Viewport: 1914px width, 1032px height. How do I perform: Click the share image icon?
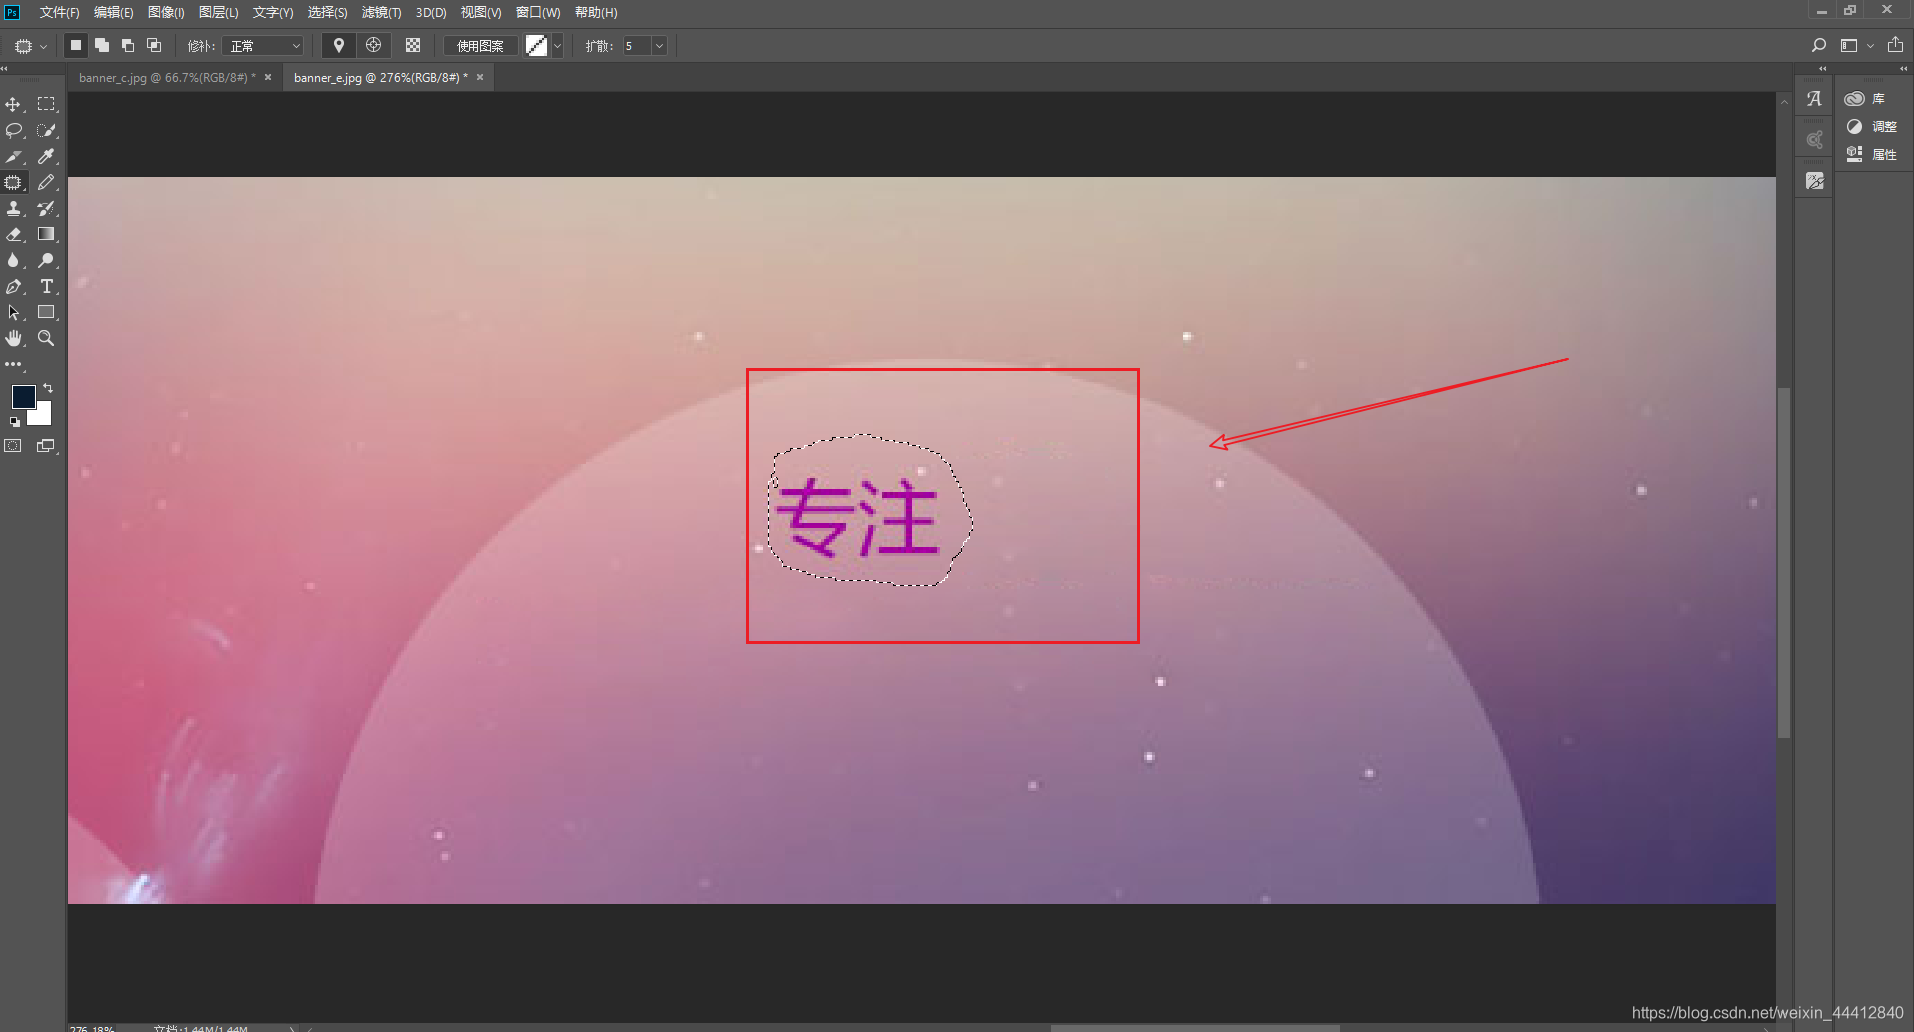1895,45
